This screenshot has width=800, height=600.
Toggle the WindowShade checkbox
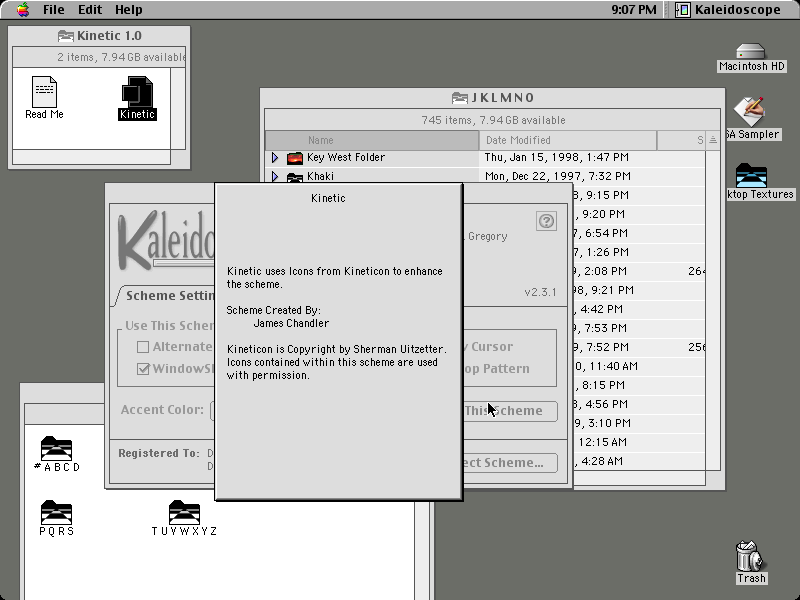(143, 368)
